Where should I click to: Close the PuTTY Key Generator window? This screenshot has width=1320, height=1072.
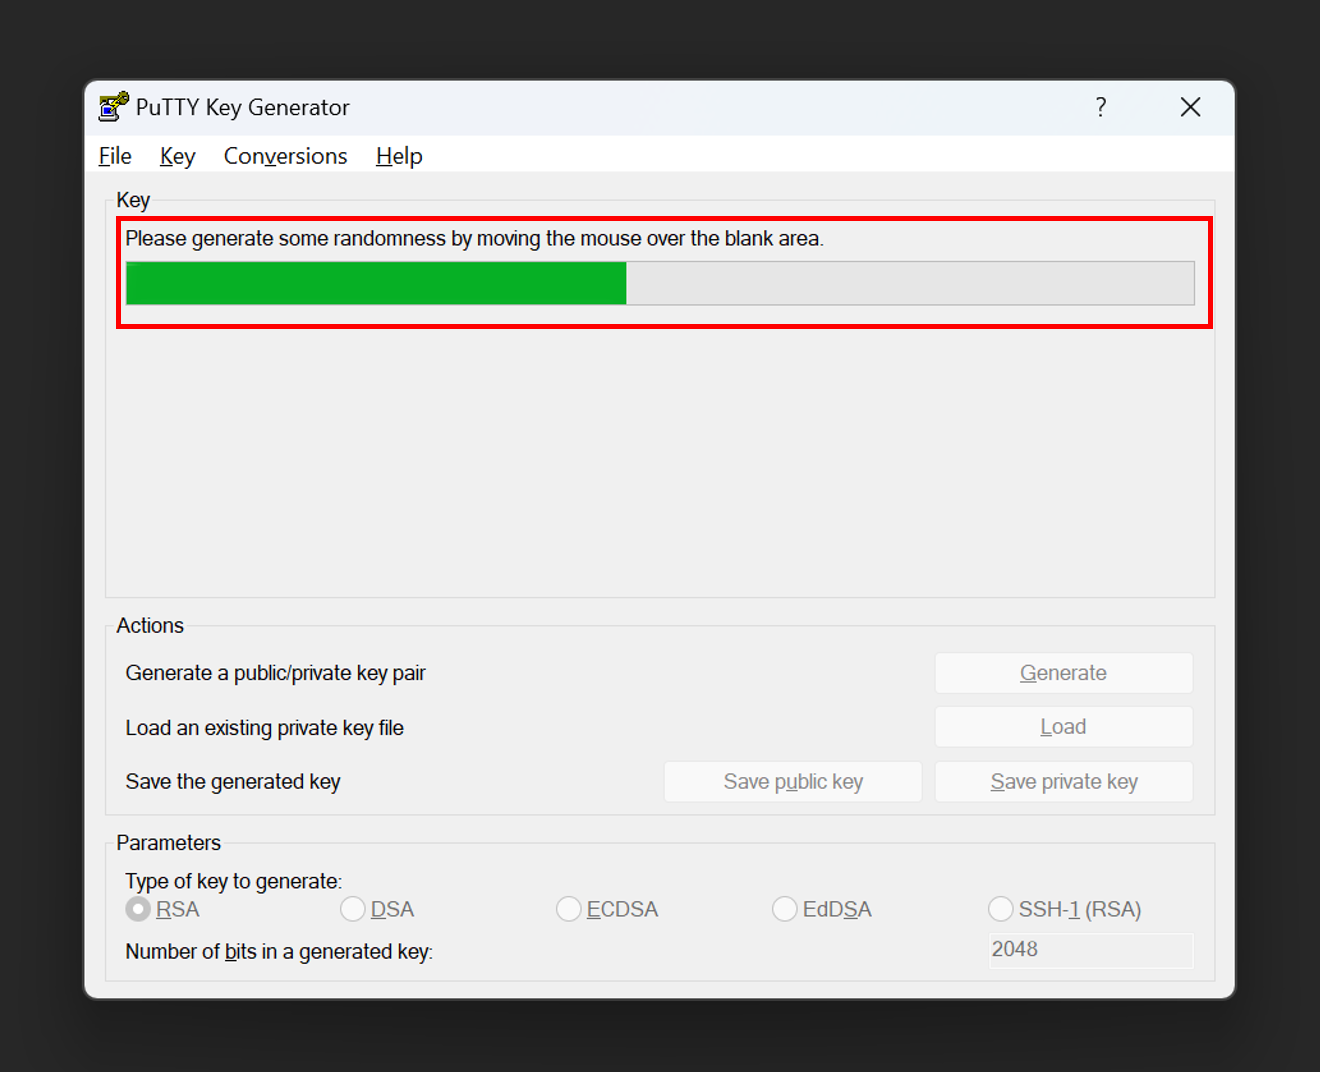(1190, 107)
